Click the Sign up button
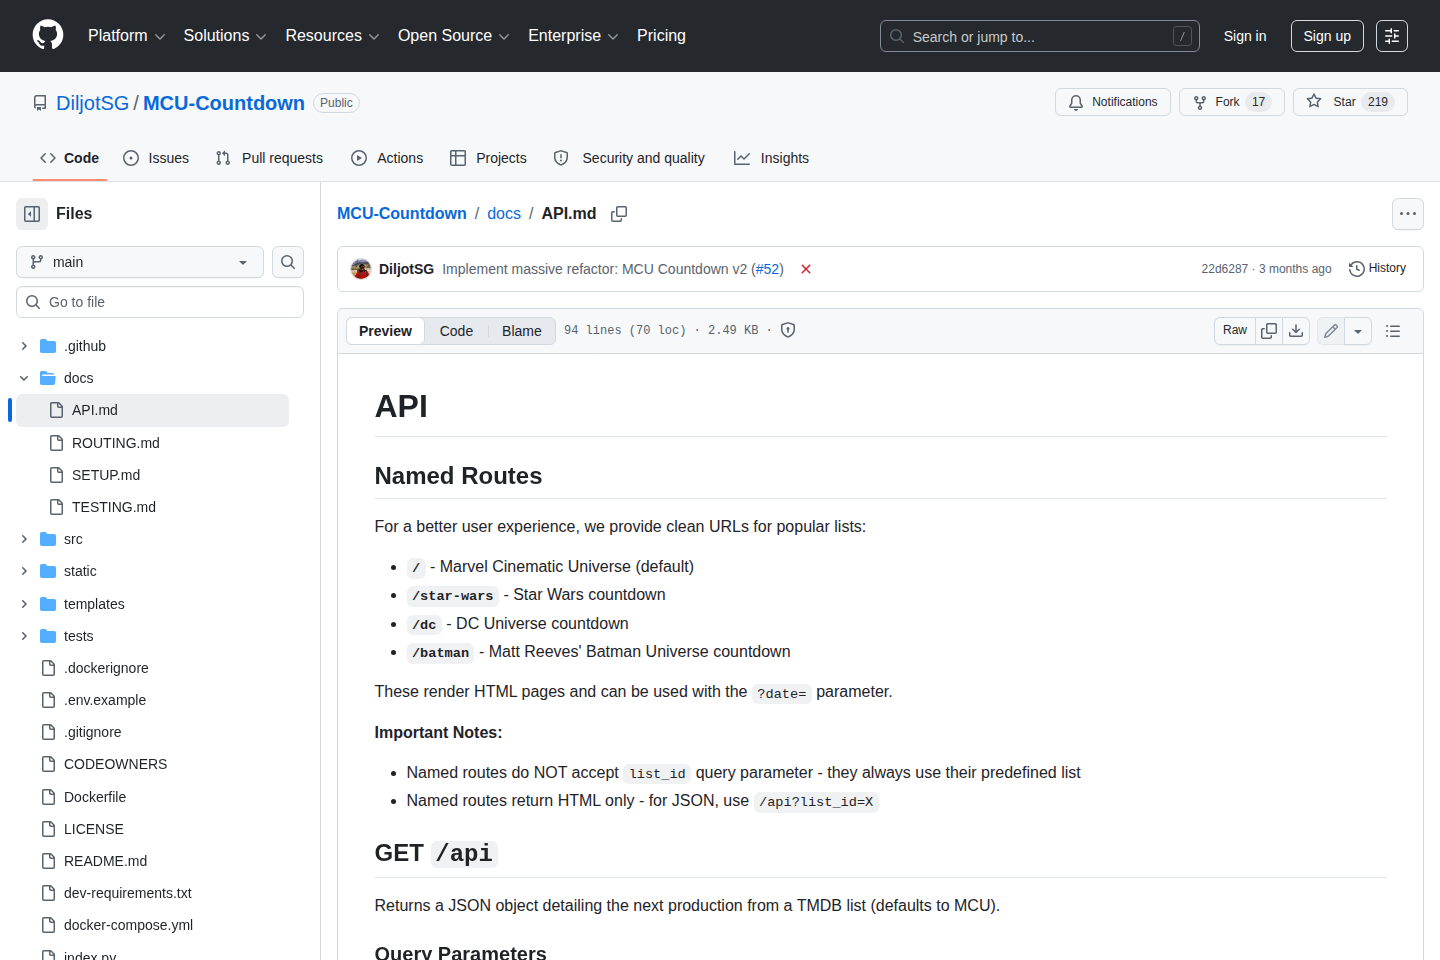Viewport: 1440px width, 960px height. tap(1326, 36)
